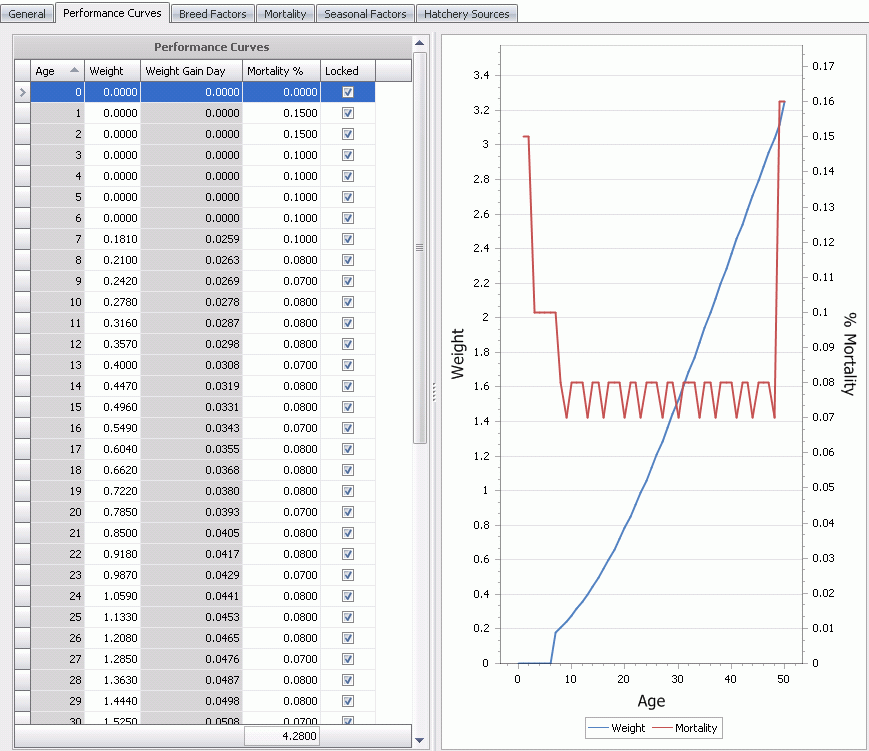
Task: Click current row indicator arrow for age 0
Action: coord(22,92)
